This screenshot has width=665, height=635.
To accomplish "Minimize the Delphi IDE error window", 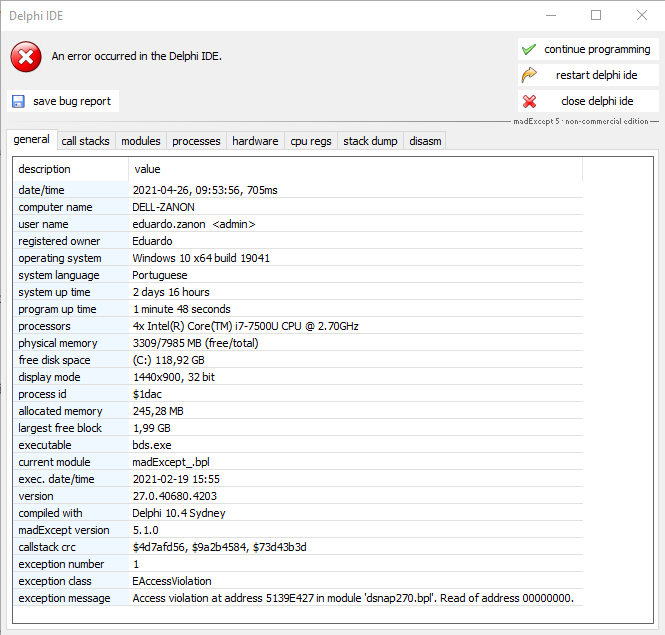I will point(550,16).
